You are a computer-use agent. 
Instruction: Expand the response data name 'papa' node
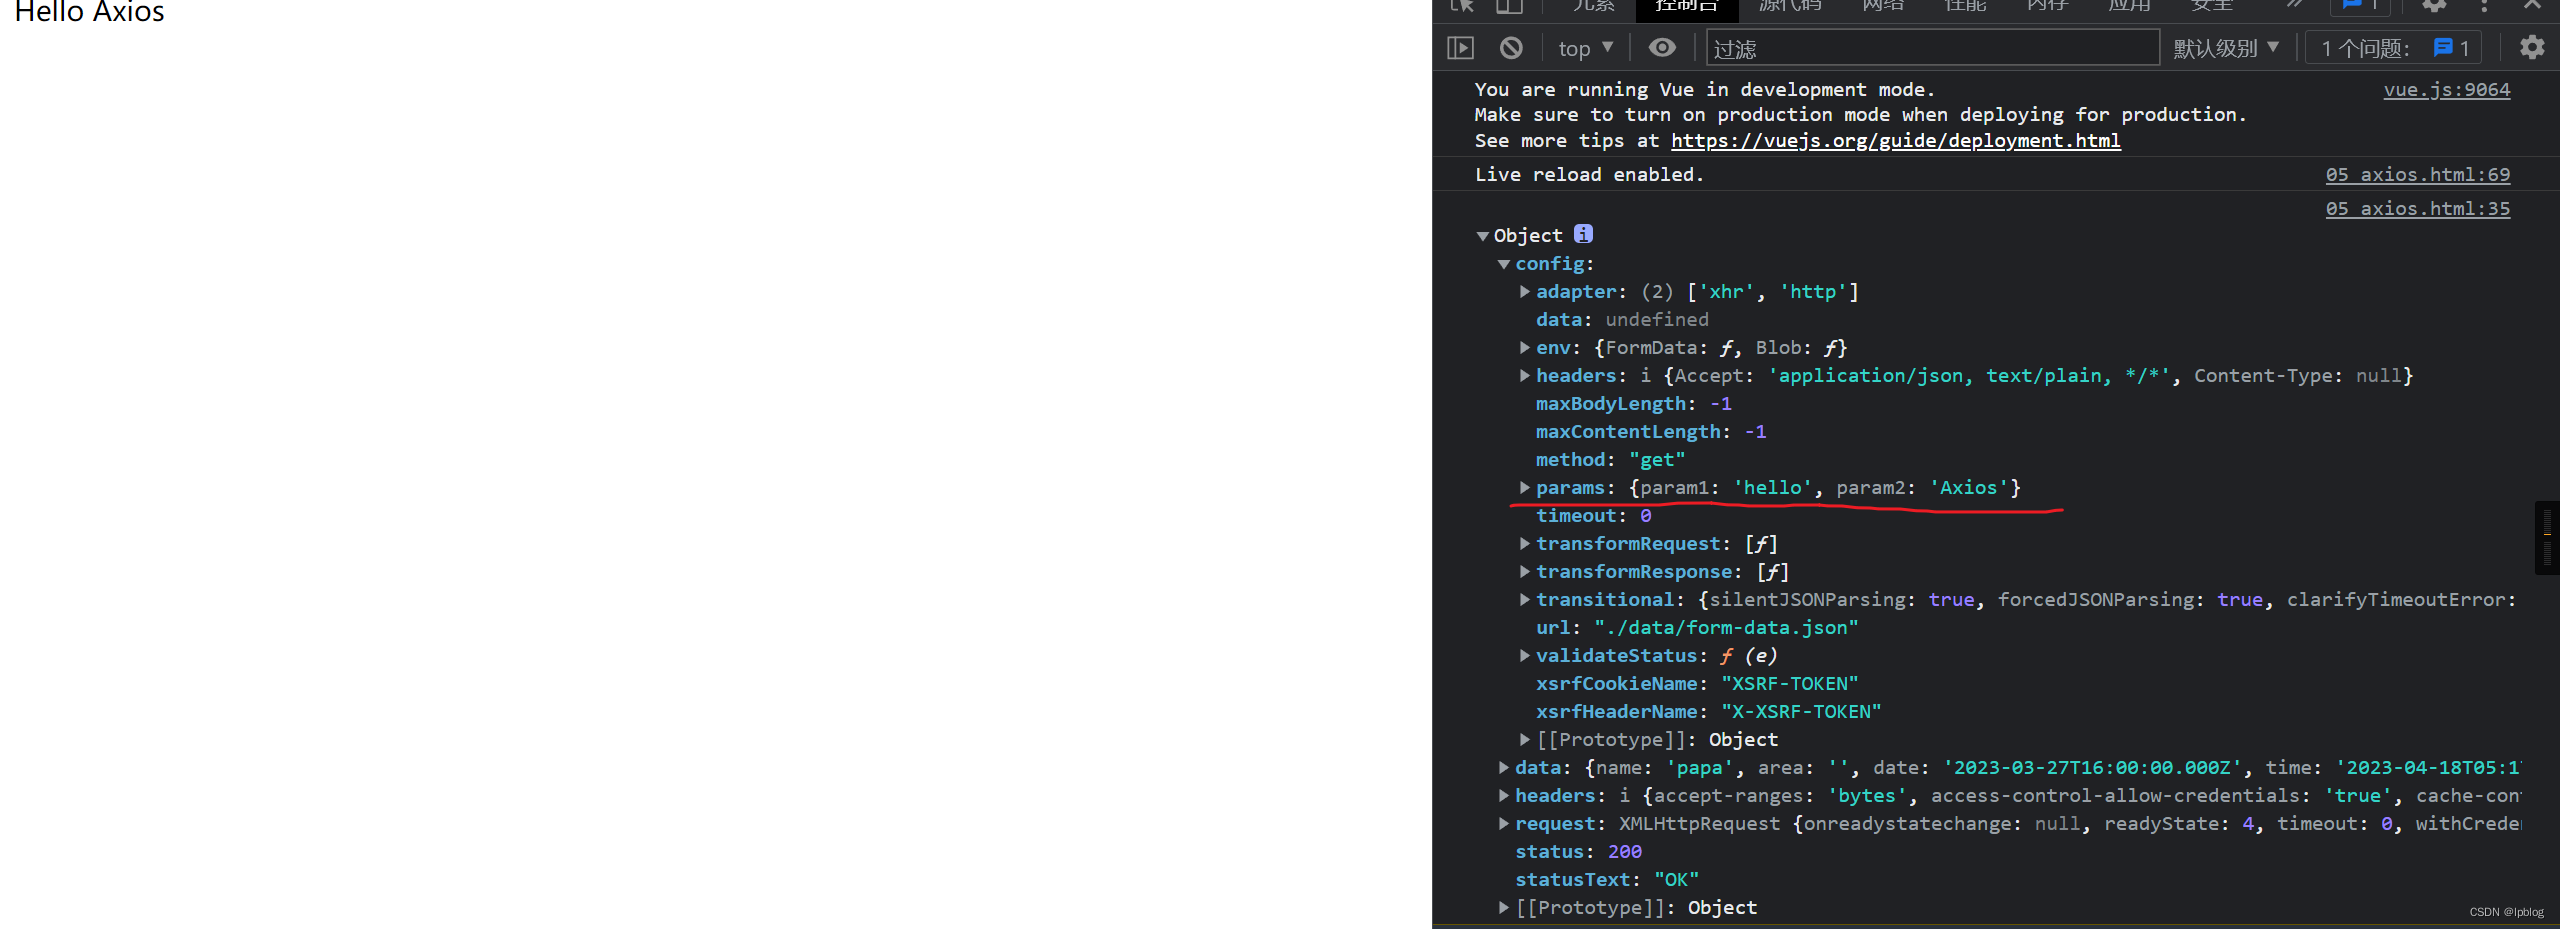[x=1504, y=767]
